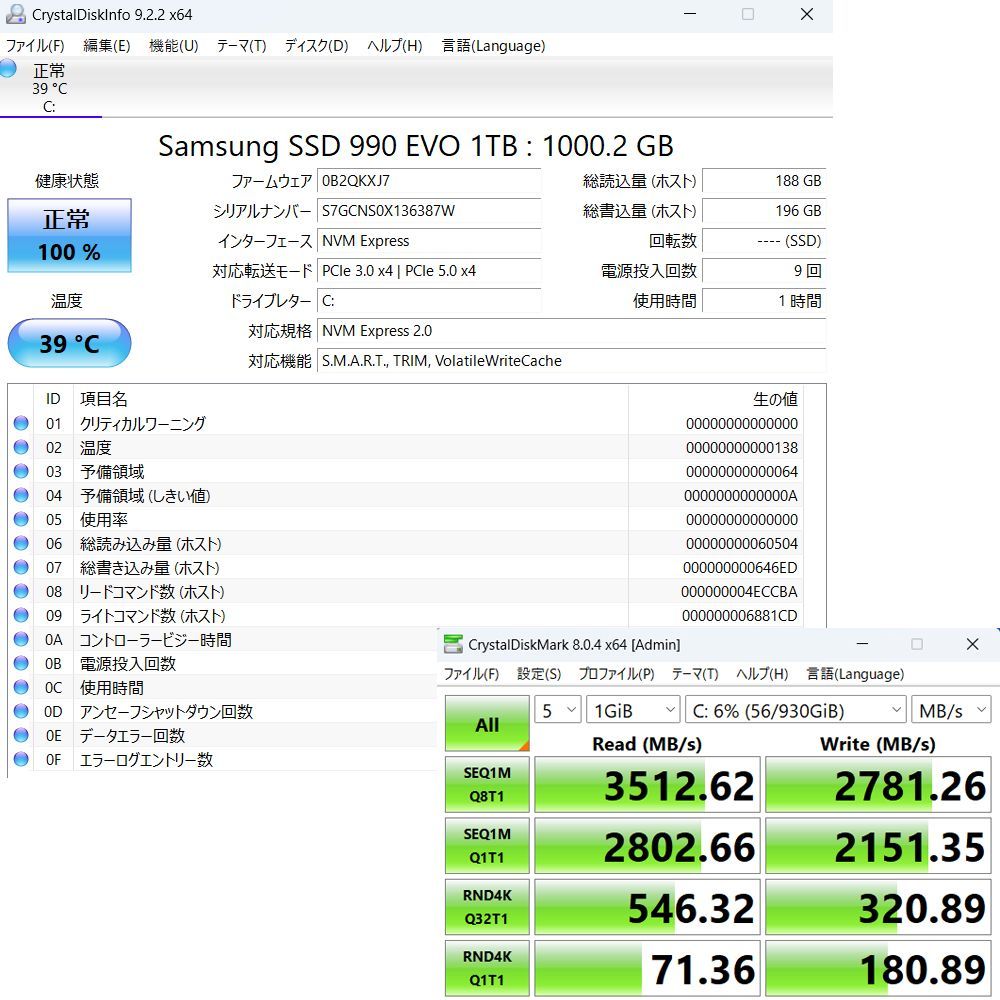Run the RND4K Q1T1 test button
Image resolution: width=1000 pixels, height=1000 pixels.
click(487, 968)
